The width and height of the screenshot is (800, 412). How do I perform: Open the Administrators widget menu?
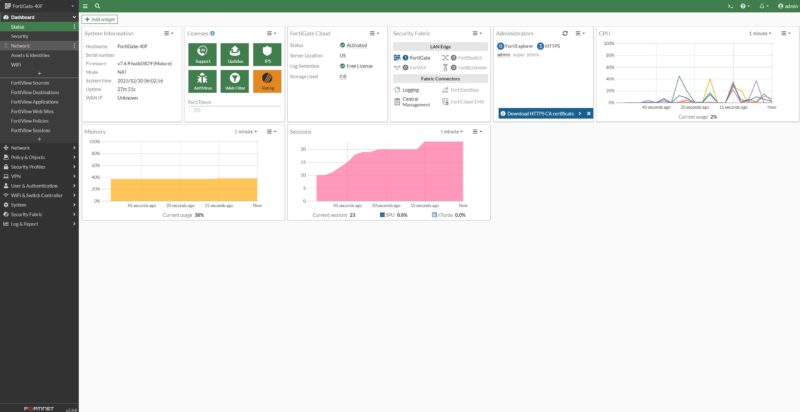[580, 33]
